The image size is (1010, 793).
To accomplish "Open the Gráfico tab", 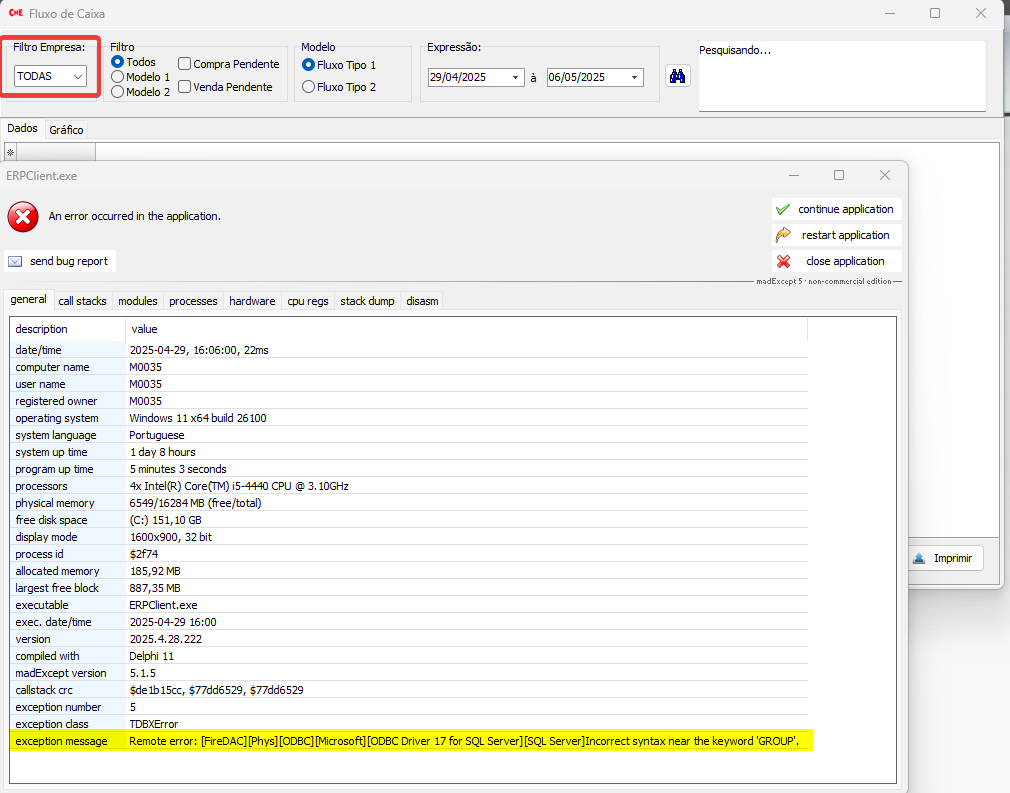I will coord(66,130).
